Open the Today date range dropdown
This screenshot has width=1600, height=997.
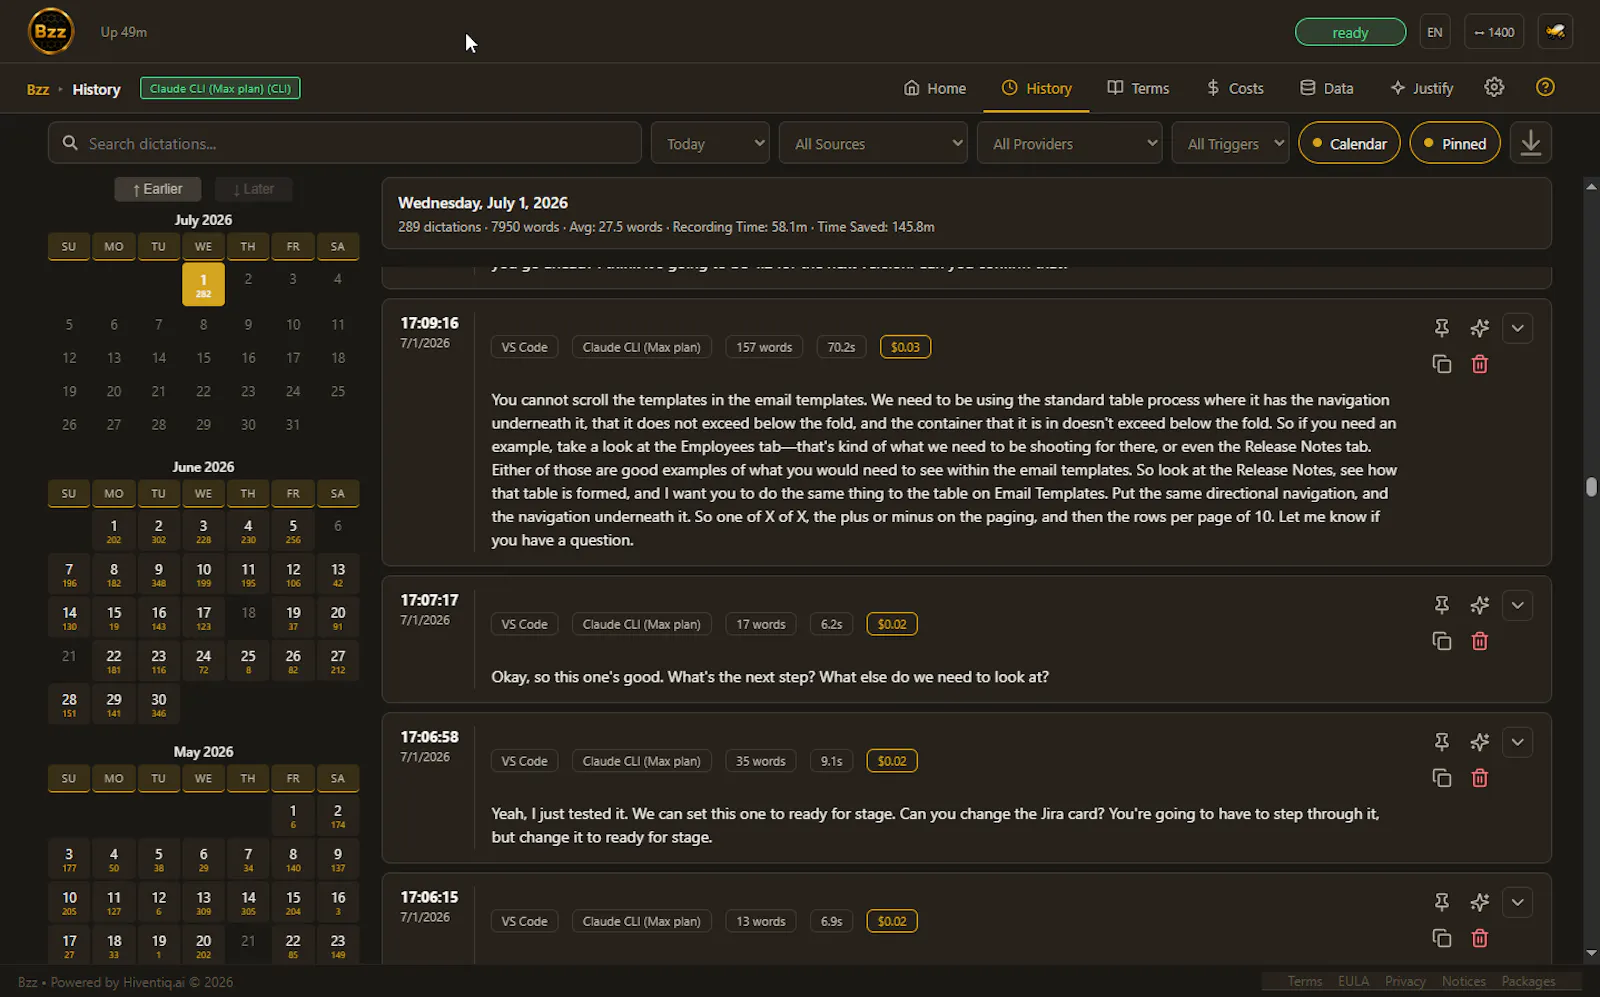(710, 143)
